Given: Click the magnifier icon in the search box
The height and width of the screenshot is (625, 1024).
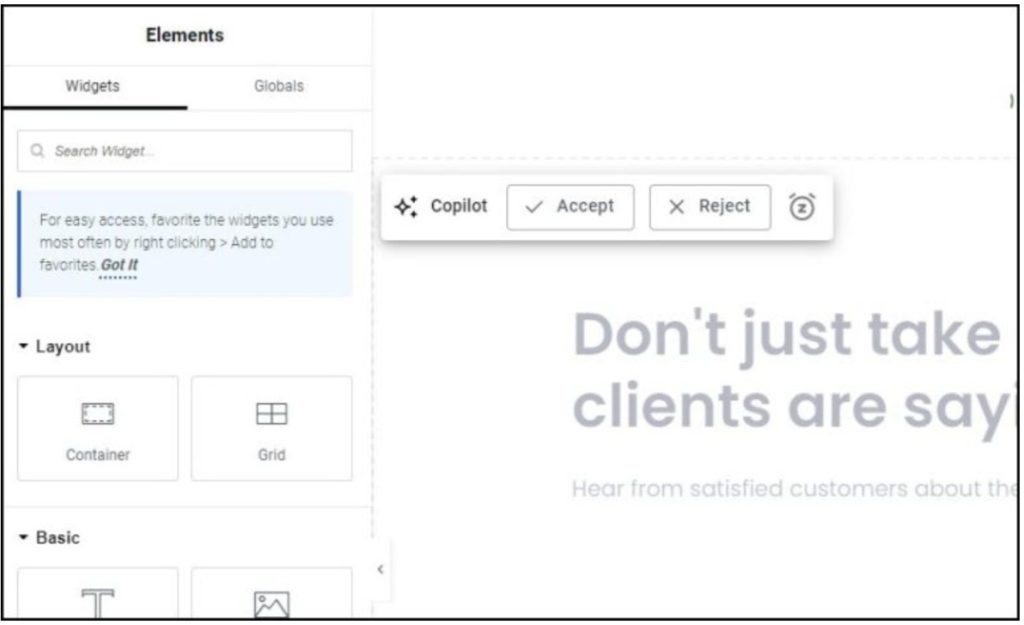Looking at the screenshot, I should [x=37, y=151].
